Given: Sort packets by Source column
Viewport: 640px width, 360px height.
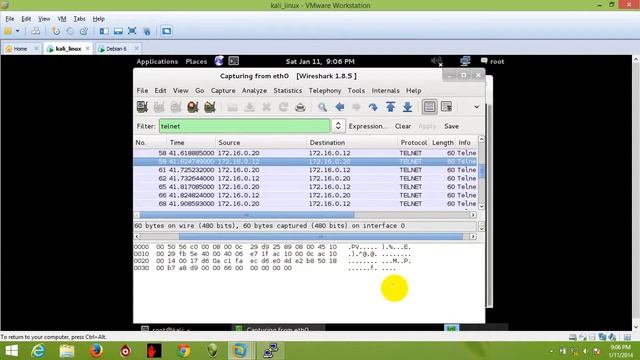Looking at the screenshot, I should coord(261,142).
